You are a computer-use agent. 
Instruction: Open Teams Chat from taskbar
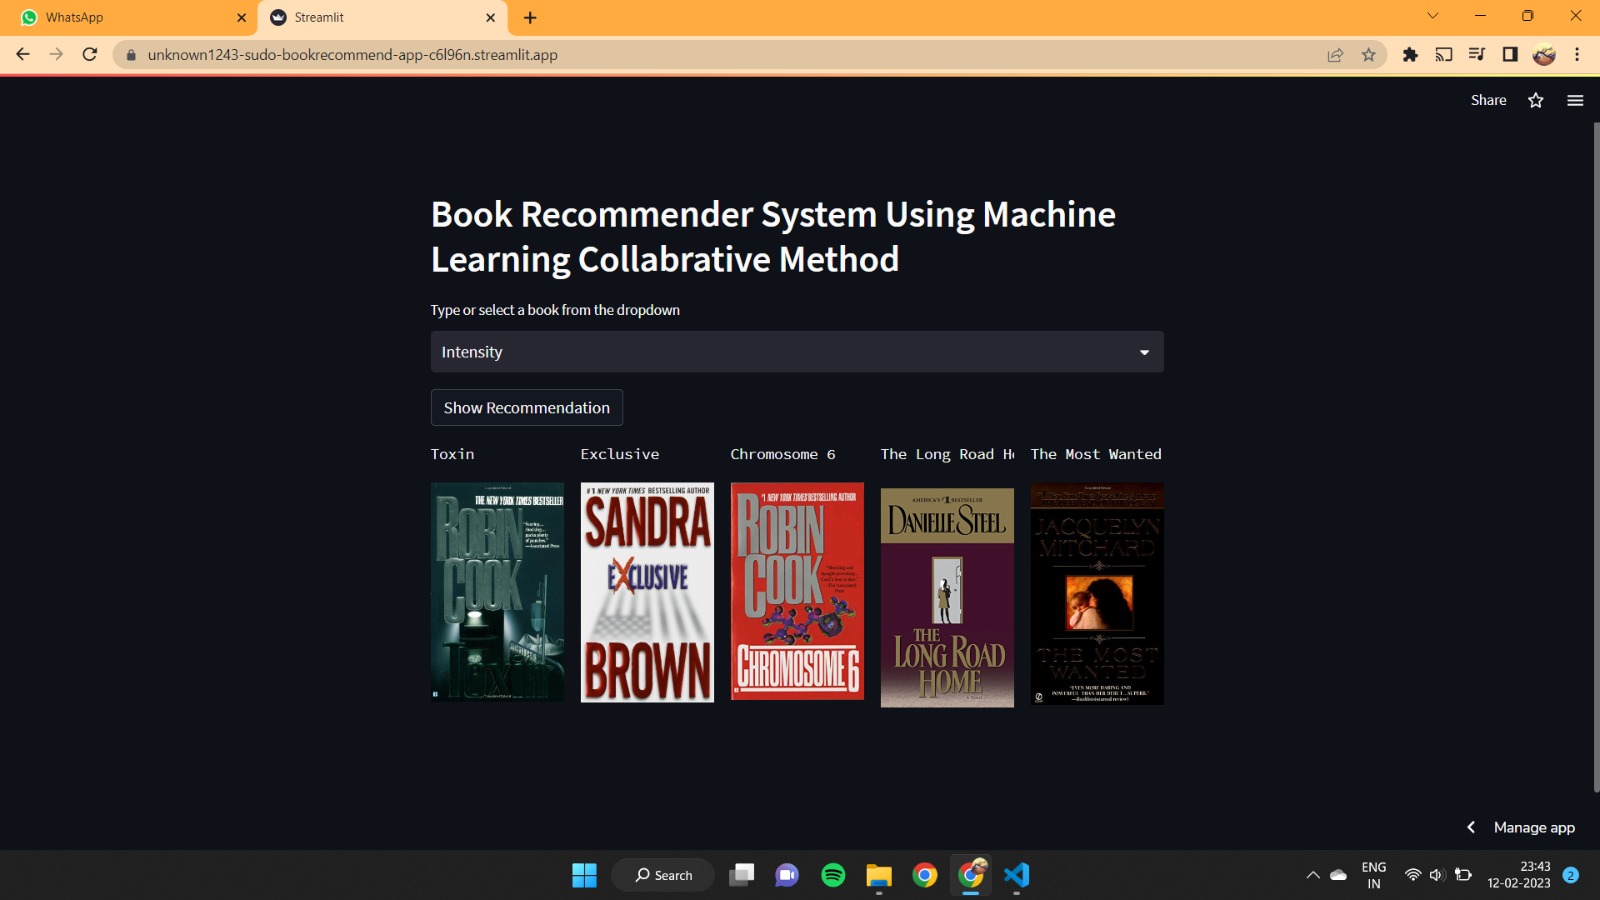787,875
